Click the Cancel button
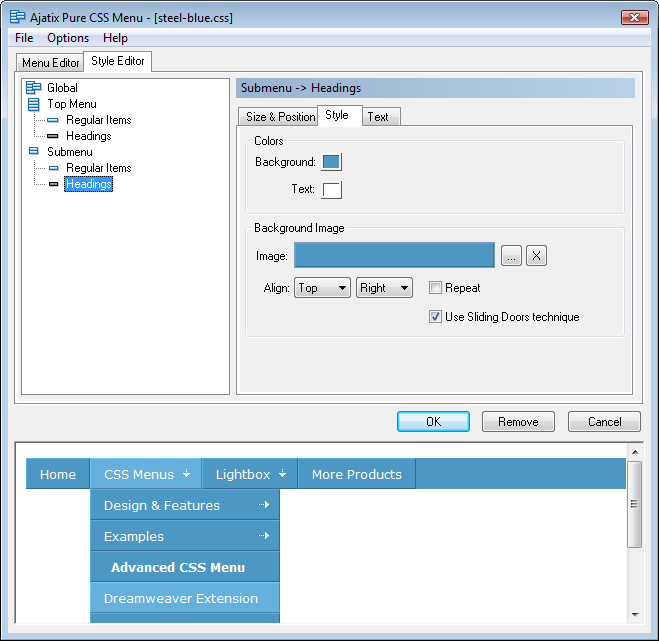 [604, 422]
